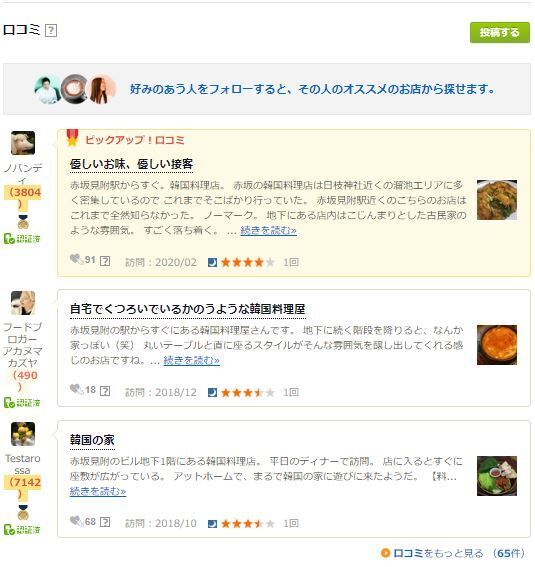Click the 投稿する button

pyautogui.click(x=500, y=33)
